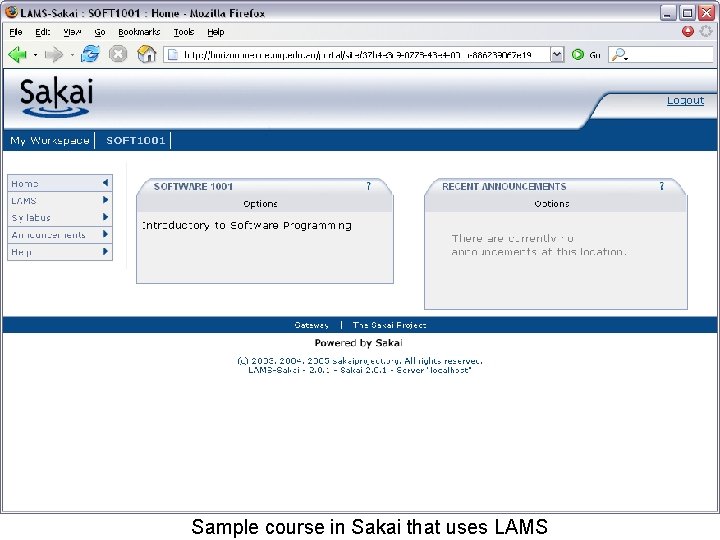Image resolution: width=720 pixels, height=540 pixels.
Task: Click the Sakai logo
Action: pos(56,97)
